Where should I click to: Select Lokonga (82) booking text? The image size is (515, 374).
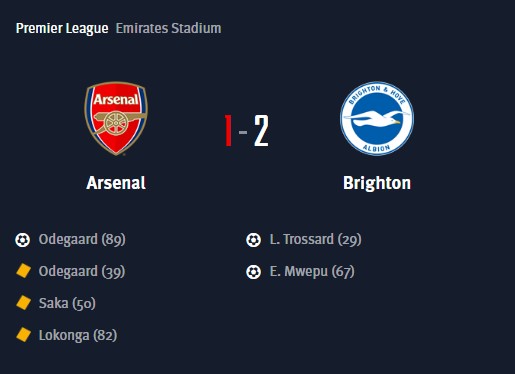click(x=78, y=335)
